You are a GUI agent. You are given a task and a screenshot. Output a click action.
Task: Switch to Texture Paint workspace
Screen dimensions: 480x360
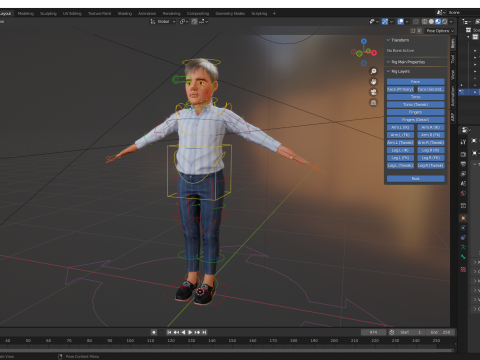99,13
